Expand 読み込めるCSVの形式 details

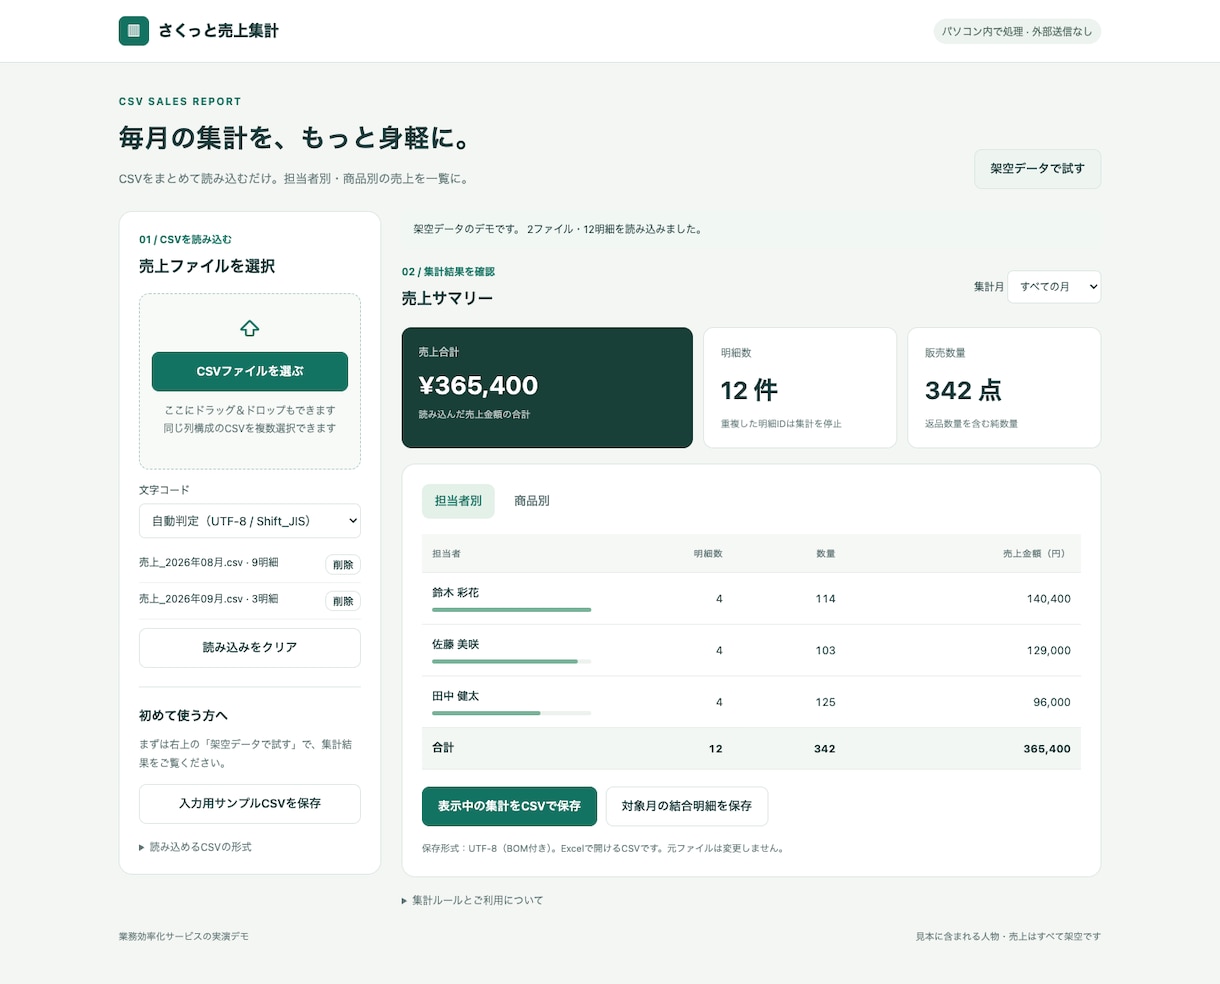coord(195,847)
